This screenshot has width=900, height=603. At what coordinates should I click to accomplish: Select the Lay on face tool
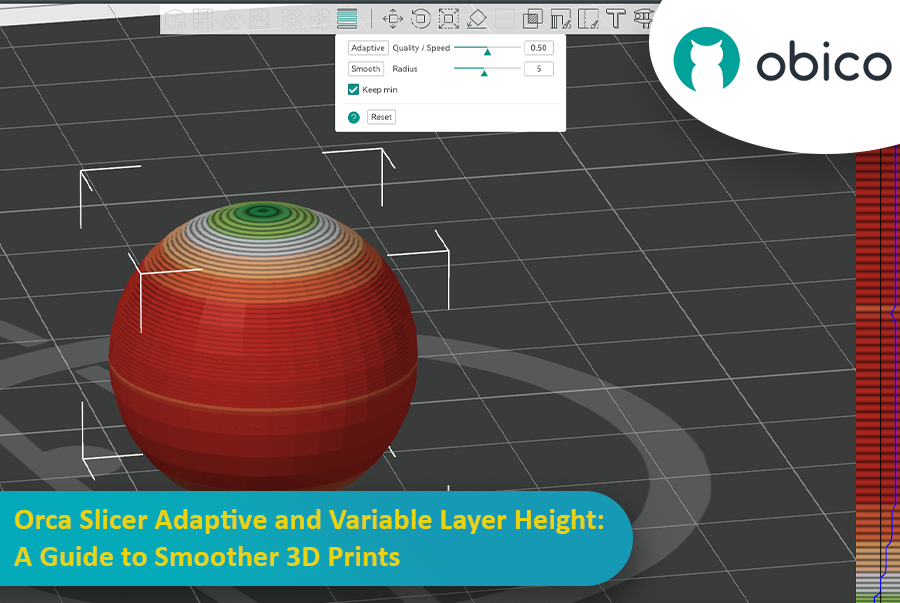pos(477,19)
